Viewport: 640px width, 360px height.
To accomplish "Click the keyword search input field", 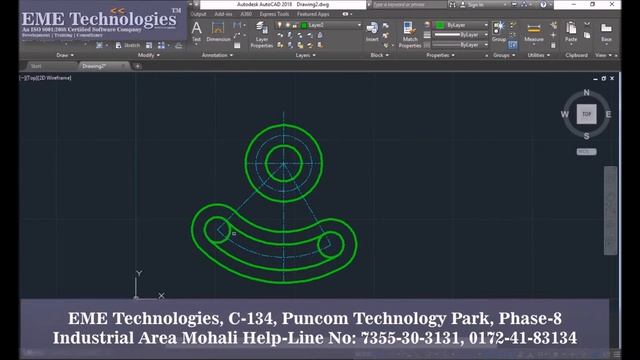I will (x=409, y=4).
